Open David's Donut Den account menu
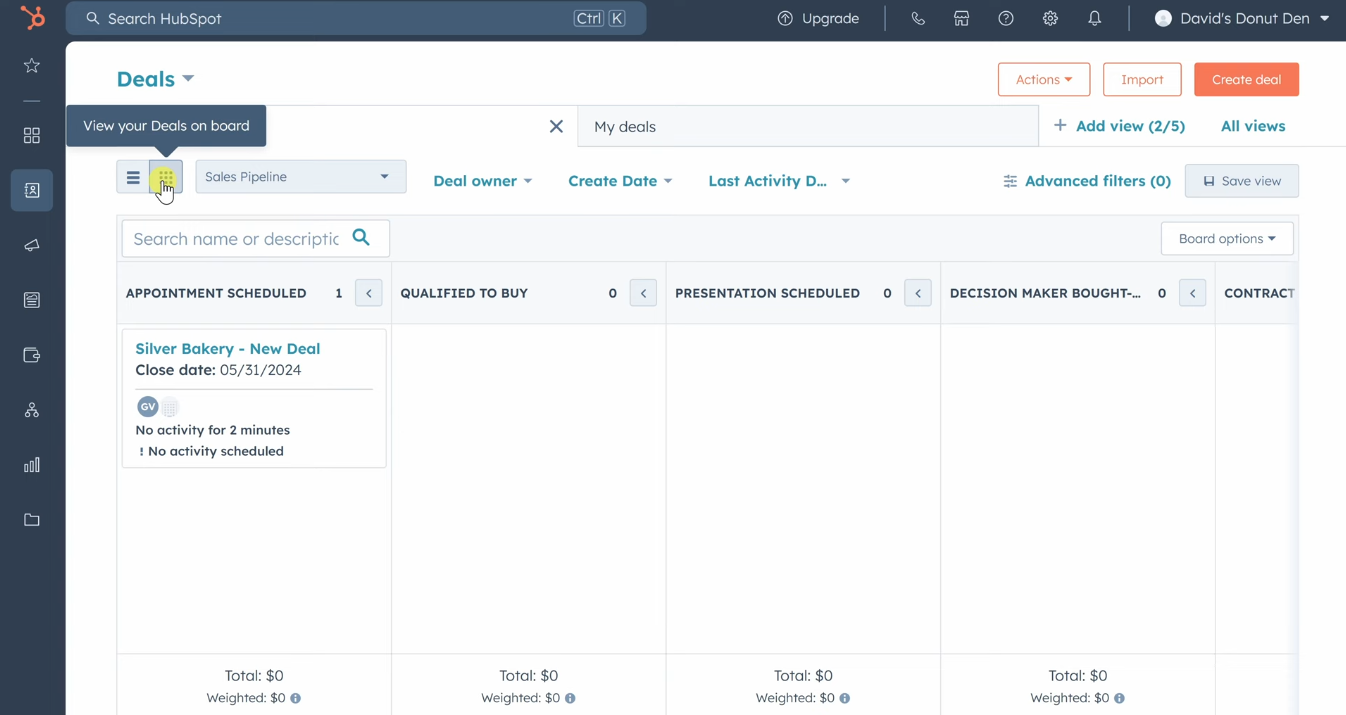This screenshot has height=715, width=1346. pos(1242,18)
